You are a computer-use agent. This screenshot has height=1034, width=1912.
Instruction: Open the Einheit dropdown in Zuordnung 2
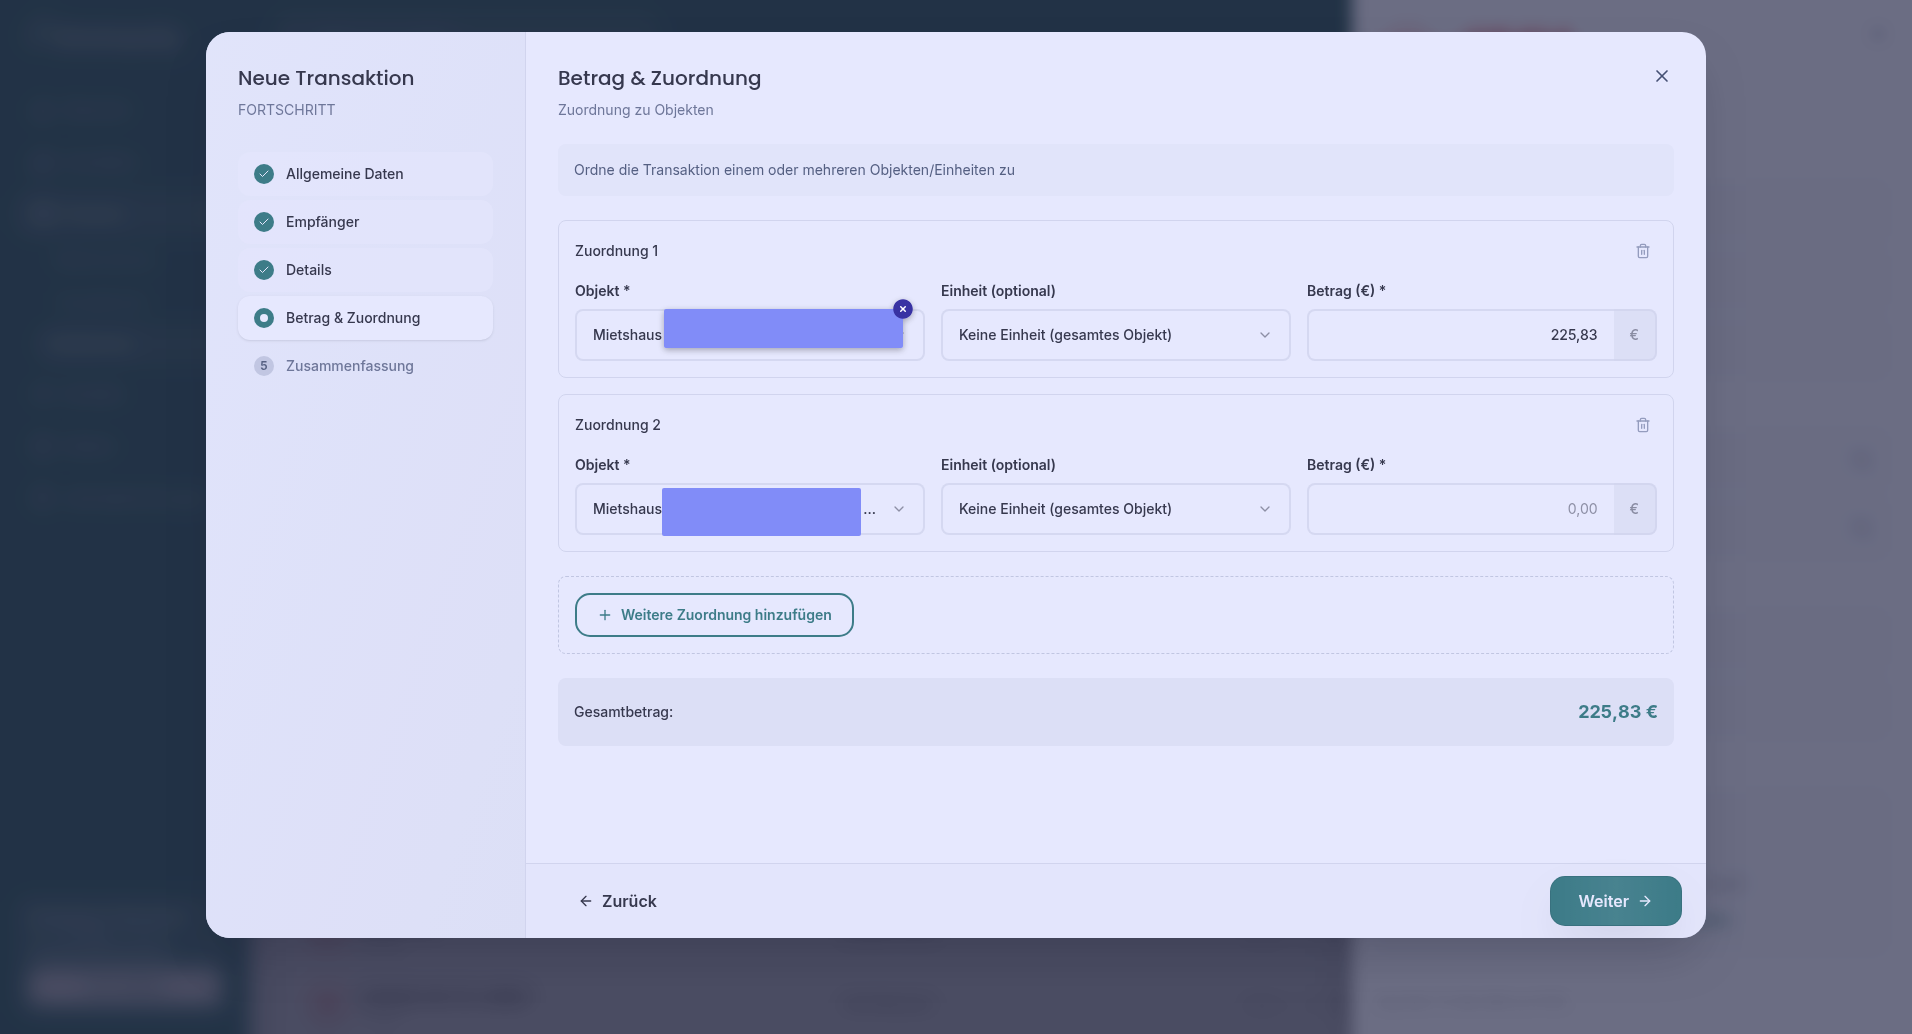[1116, 509]
